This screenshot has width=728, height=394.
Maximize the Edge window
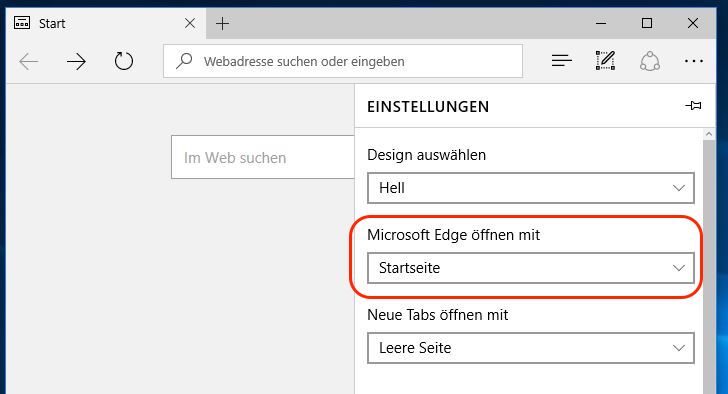click(x=647, y=23)
